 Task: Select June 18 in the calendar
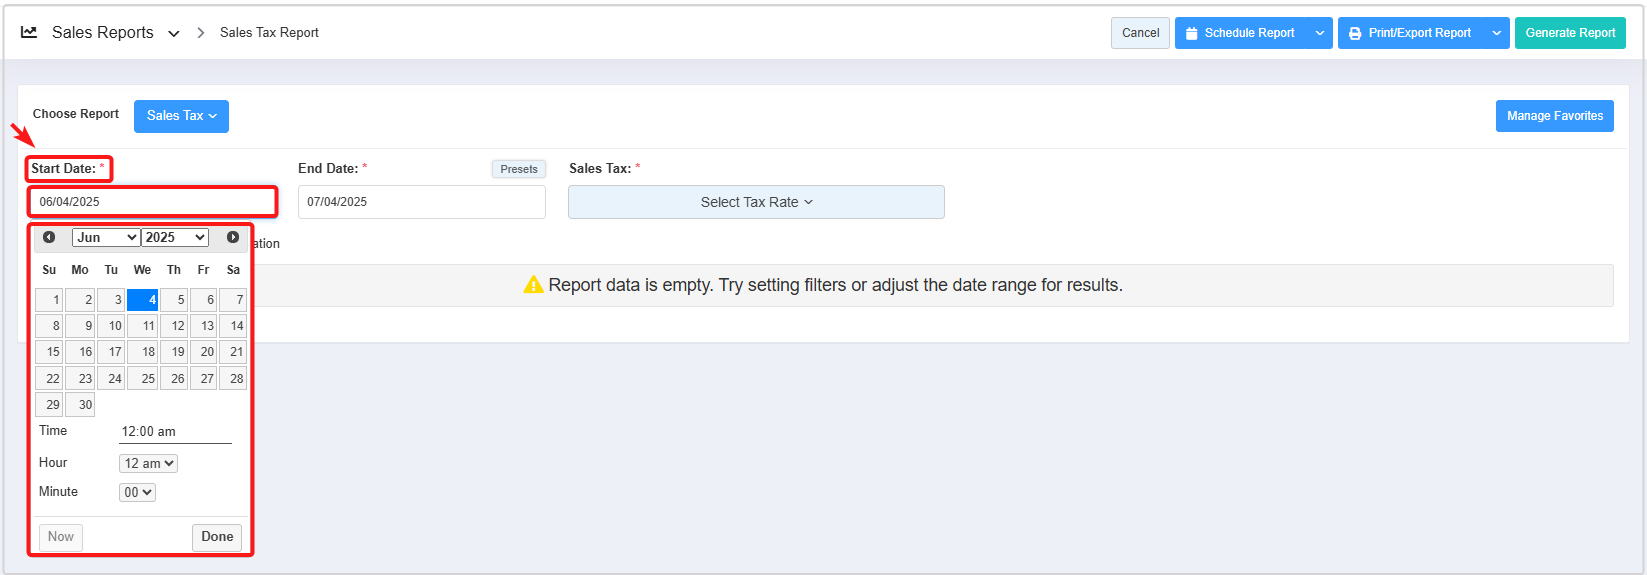pos(142,352)
